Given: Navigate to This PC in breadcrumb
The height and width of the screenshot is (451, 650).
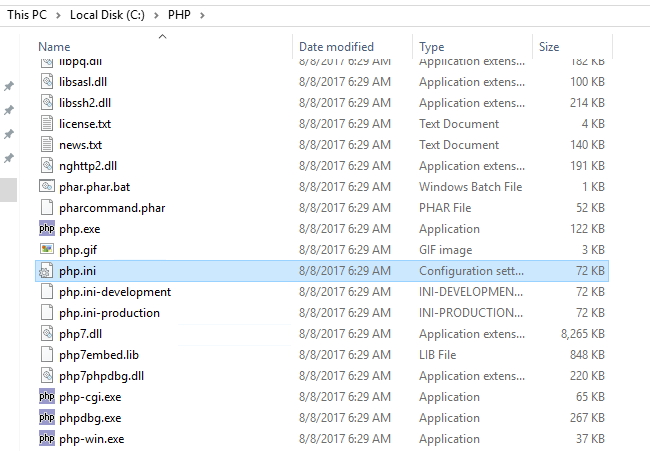Looking at the screenshot, I should click(27, 15).
